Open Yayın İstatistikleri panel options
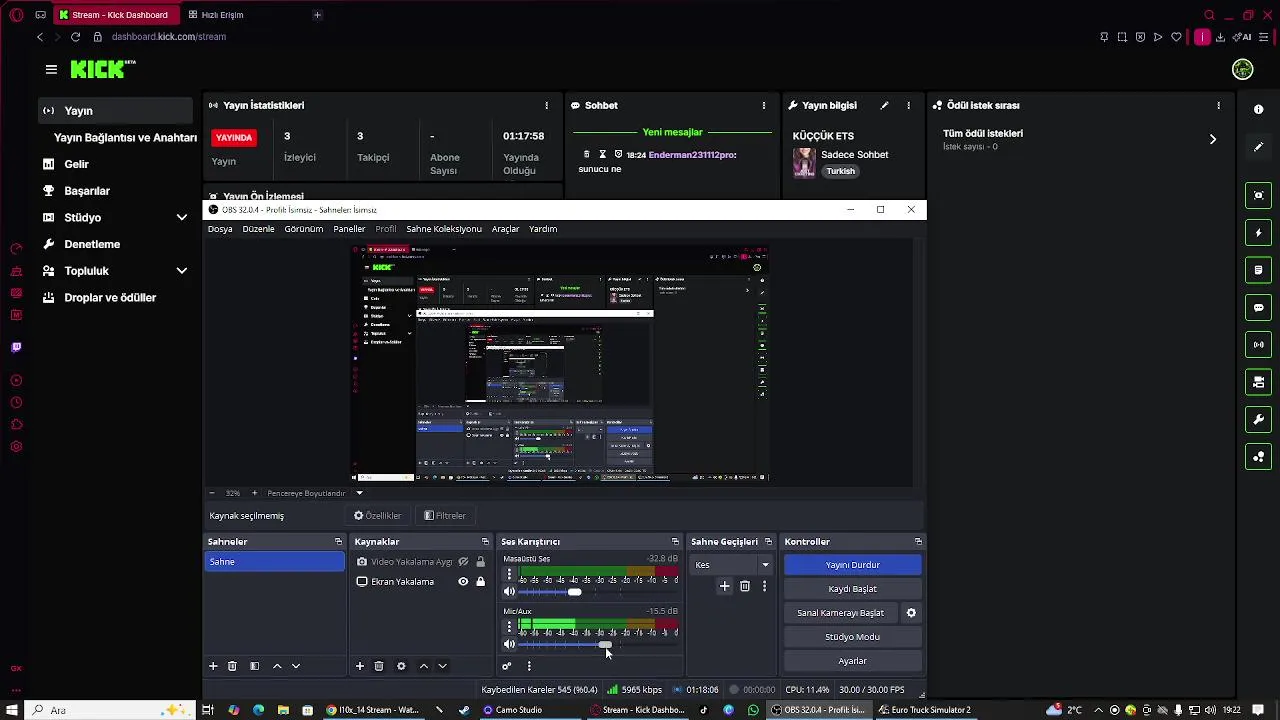Image resolution: width=1280 pixels, height=720 pixels. (546, 105)
